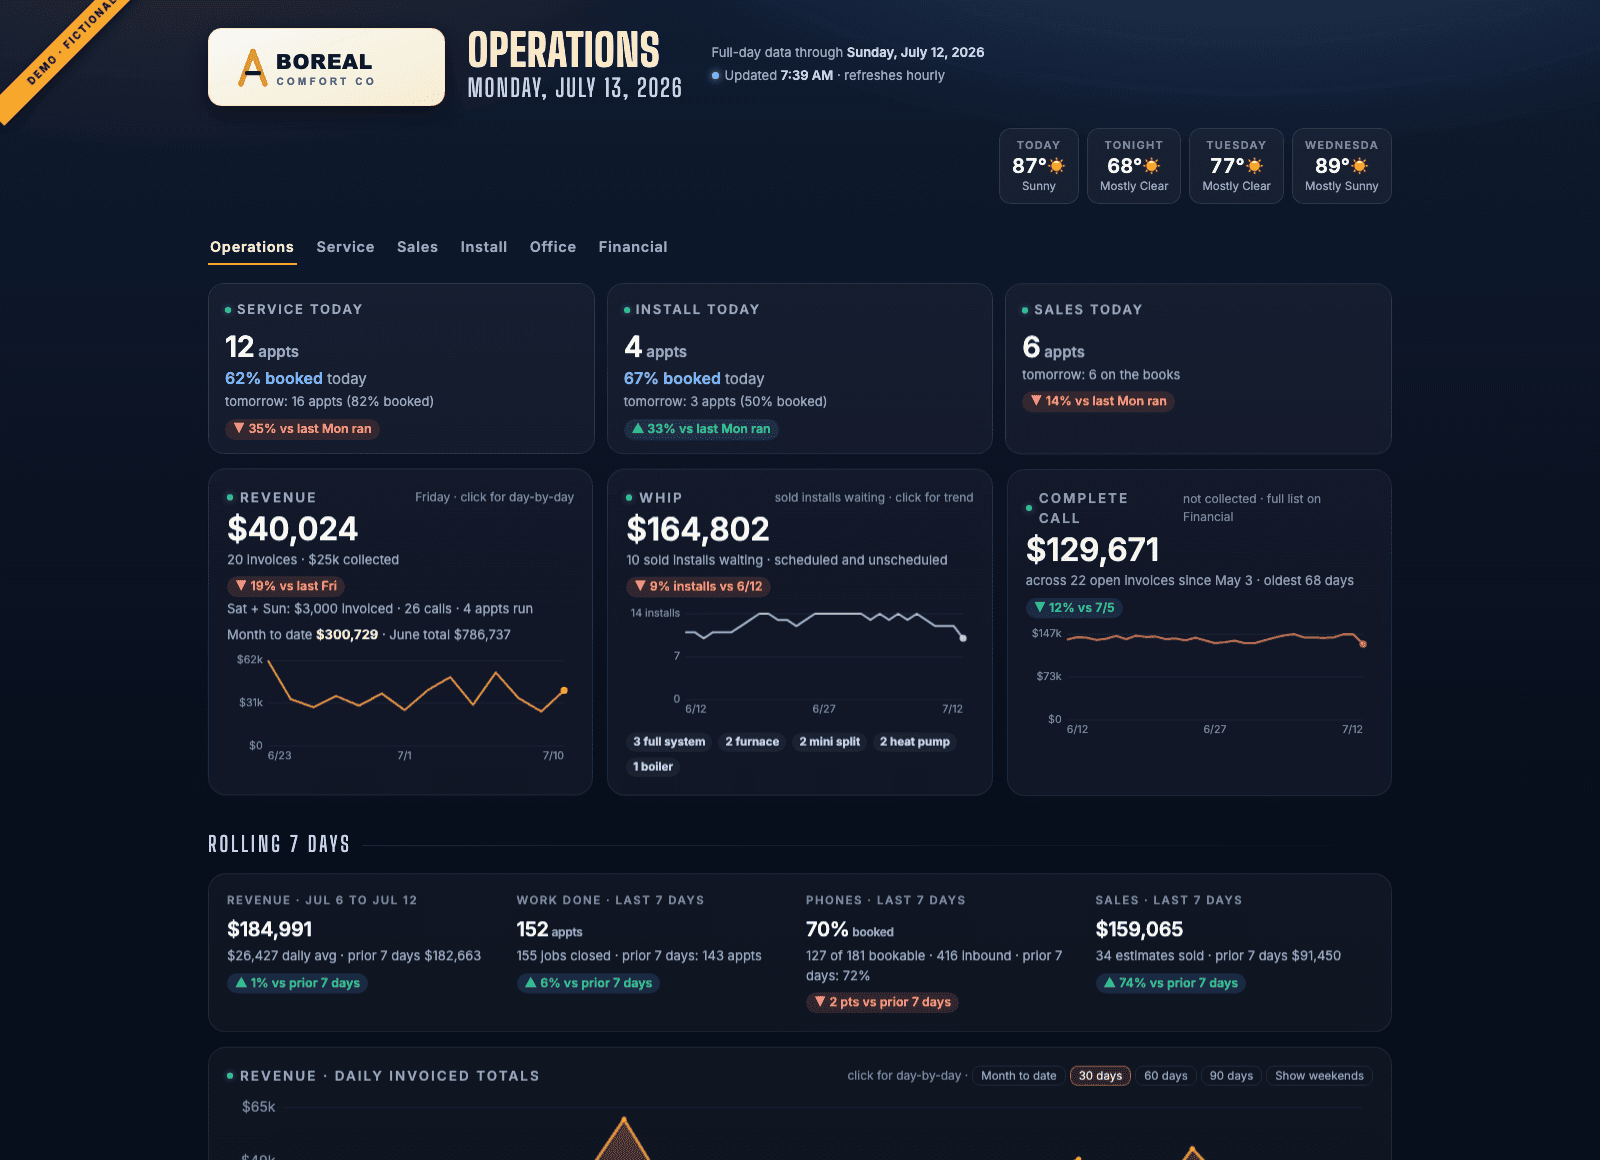
Task: Click the sun icon in the Tuesday forecast
Action: [1255, 166]
